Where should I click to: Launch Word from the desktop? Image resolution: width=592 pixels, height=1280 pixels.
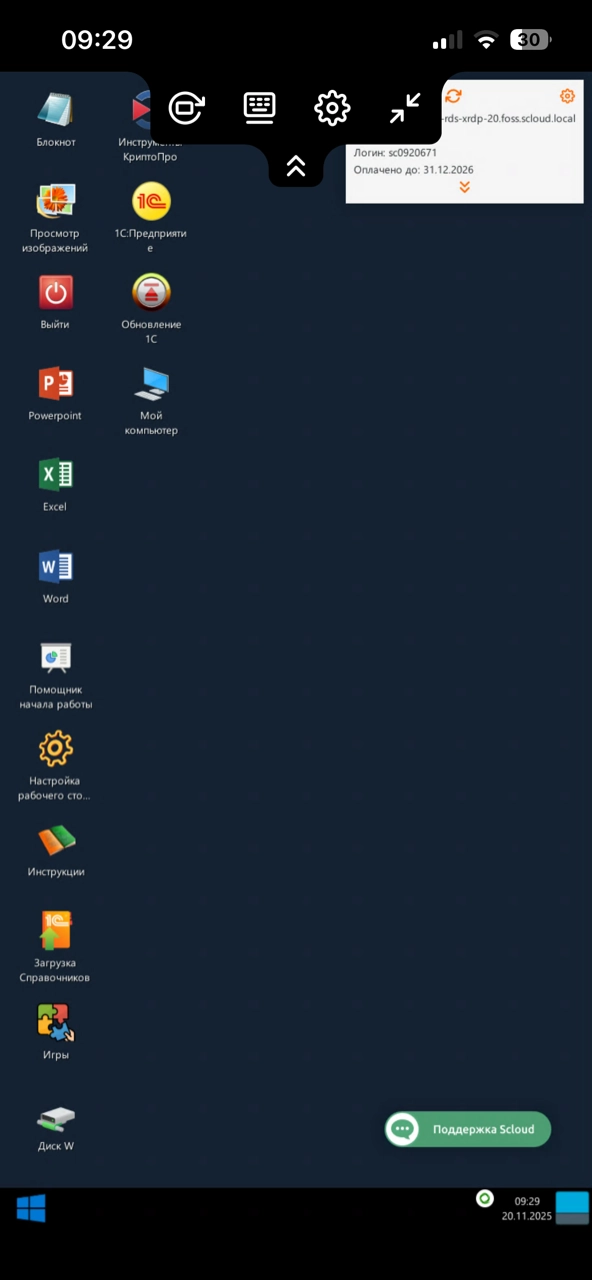pos(55,567)
